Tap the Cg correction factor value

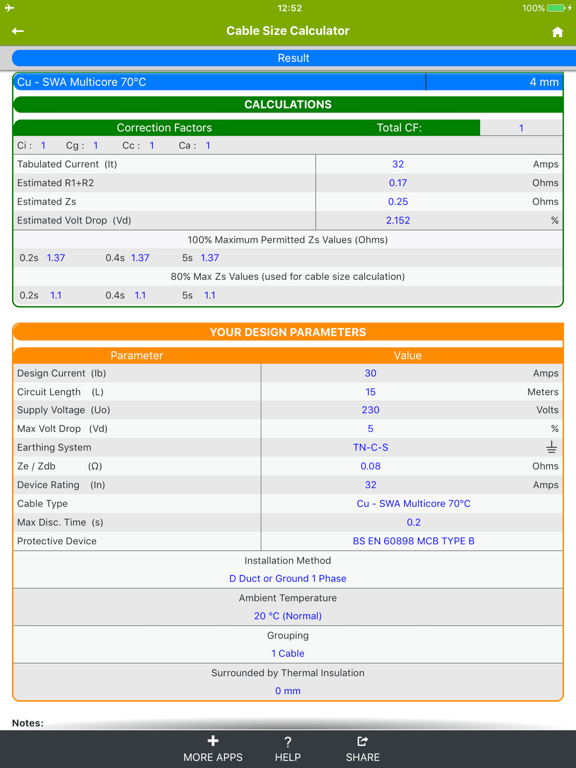tap(96, 145)
